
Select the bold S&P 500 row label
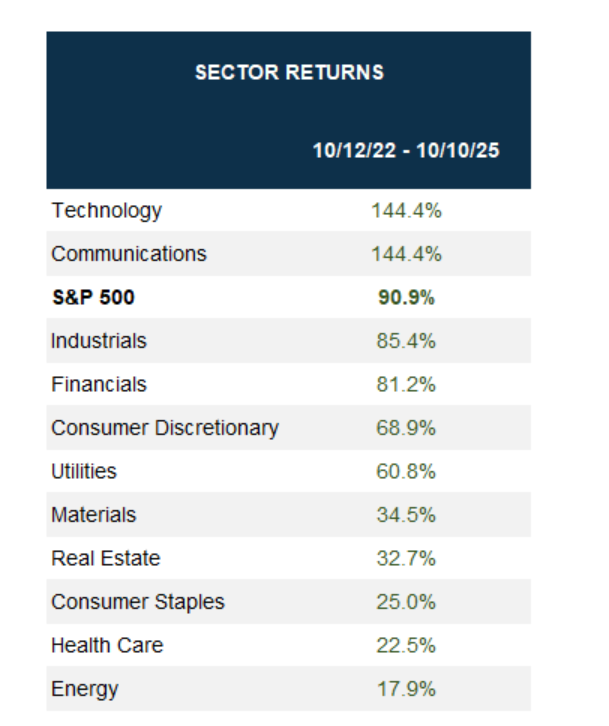click(93, 297)
